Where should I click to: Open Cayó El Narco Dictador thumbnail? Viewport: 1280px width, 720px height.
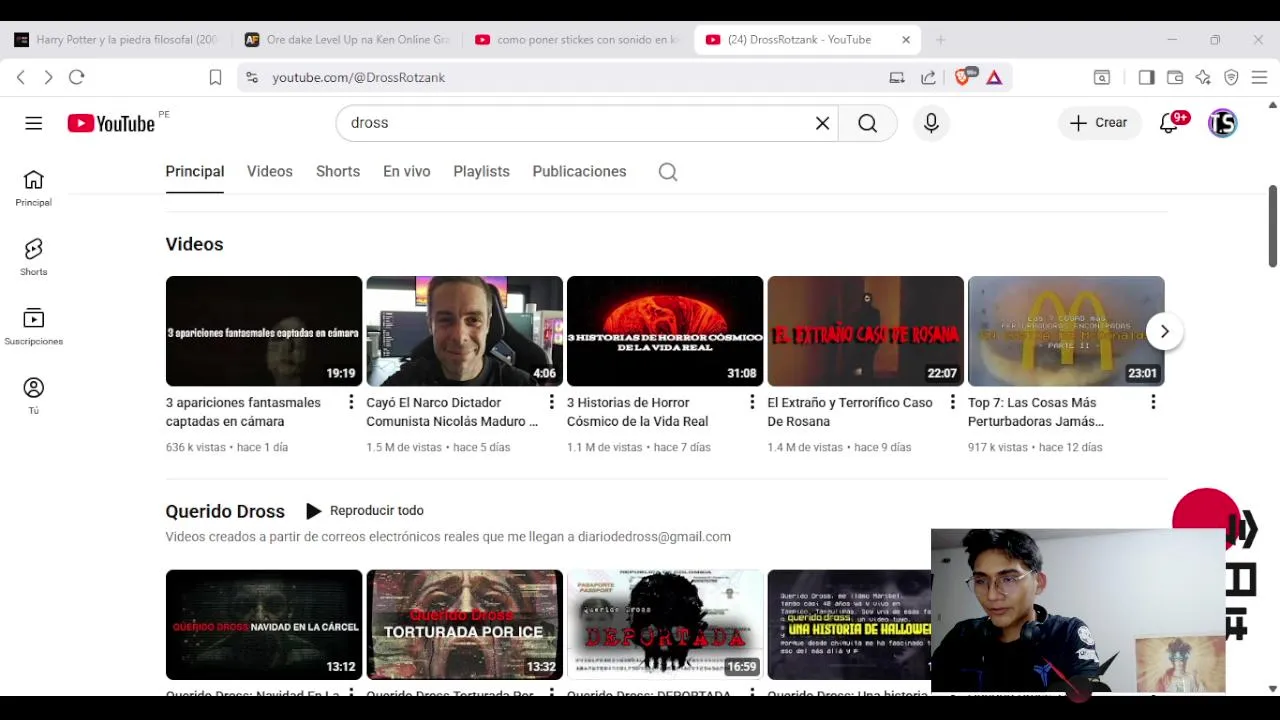464,331
